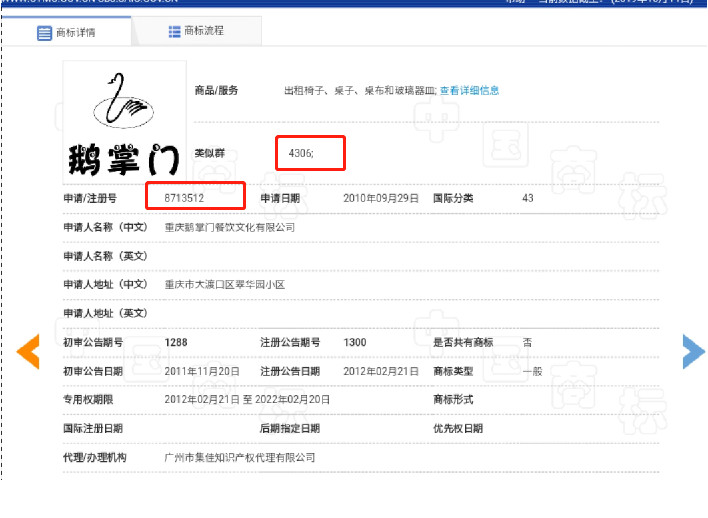Click the 商品/服务 label
The width and height of the screenshot is (708, 518).
point(216,90)
